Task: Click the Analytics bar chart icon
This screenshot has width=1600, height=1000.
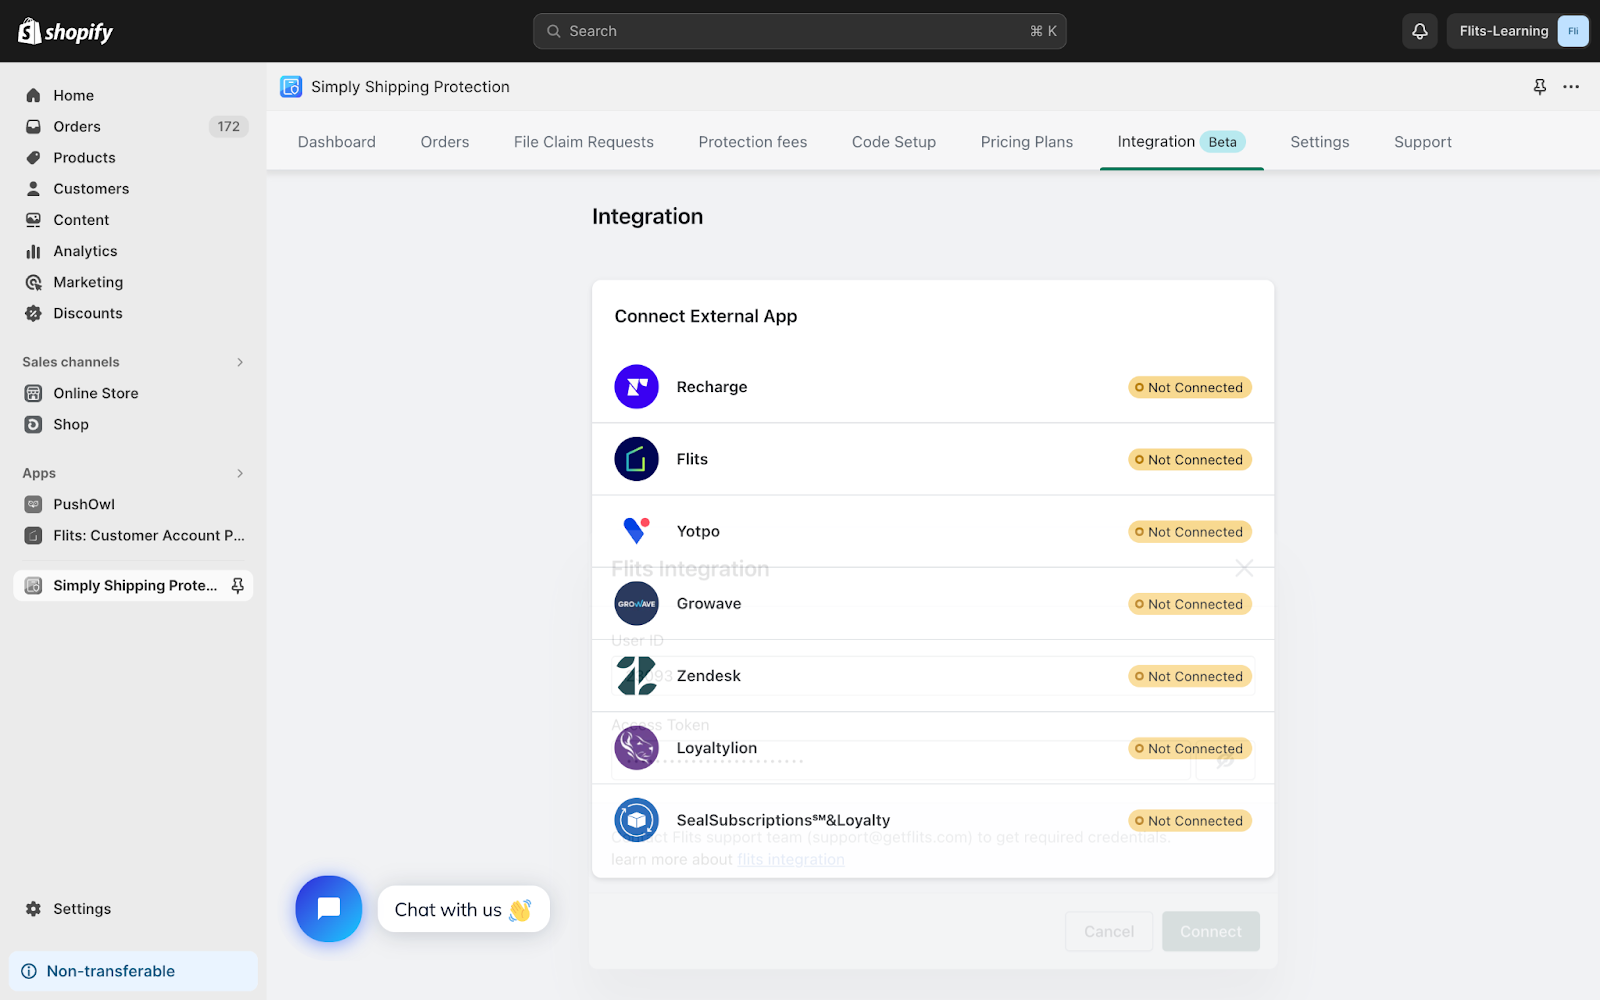Action: (x=33, y=251)
